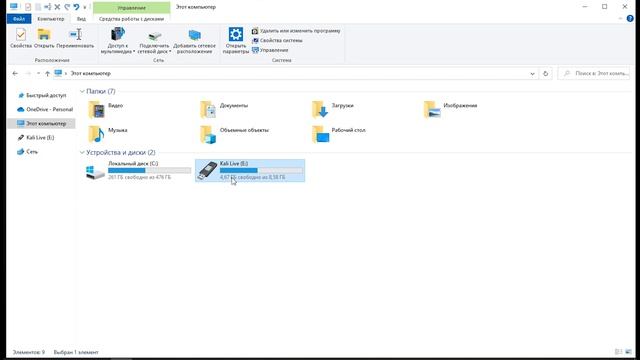640x360 pixels.
Task: Open Быстрый доступ in the sidebar
Action: click(42, 95)
